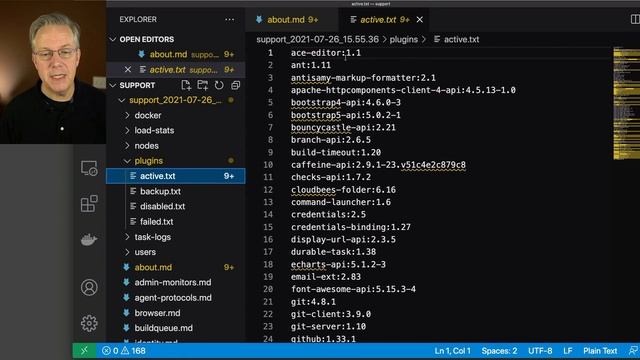
Task: Collapse all folders in explorer
Action: pyautogui.click(x=236, y=85)
